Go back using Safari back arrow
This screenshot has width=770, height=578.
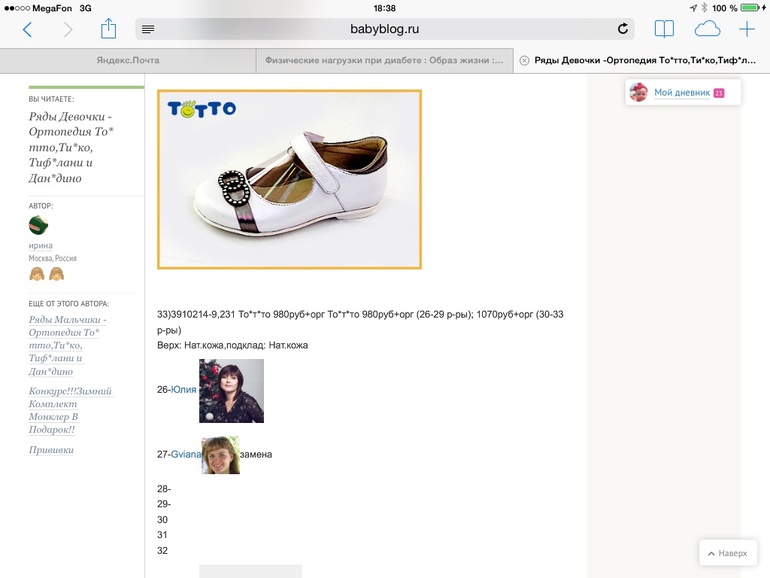[x=28, y=29]
